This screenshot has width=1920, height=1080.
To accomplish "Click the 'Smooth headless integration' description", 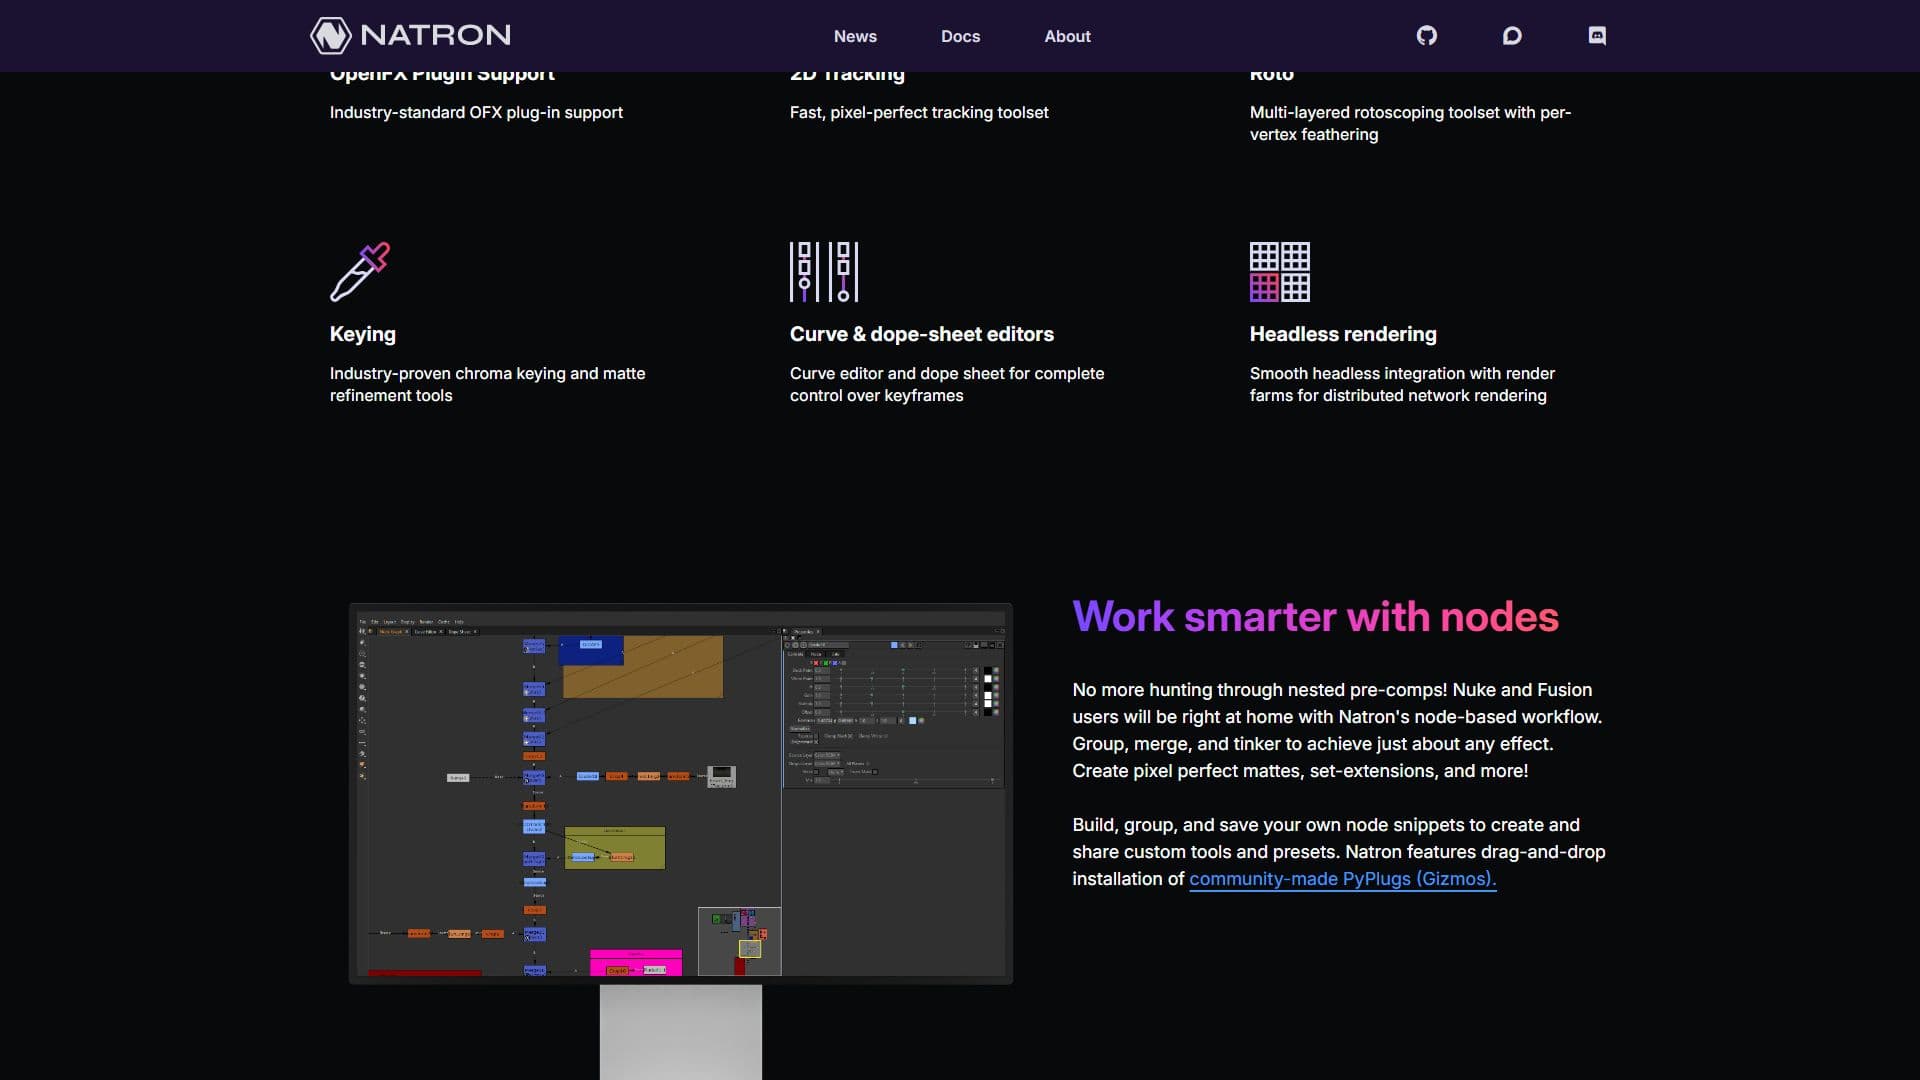I will [x=1402, y=384].
